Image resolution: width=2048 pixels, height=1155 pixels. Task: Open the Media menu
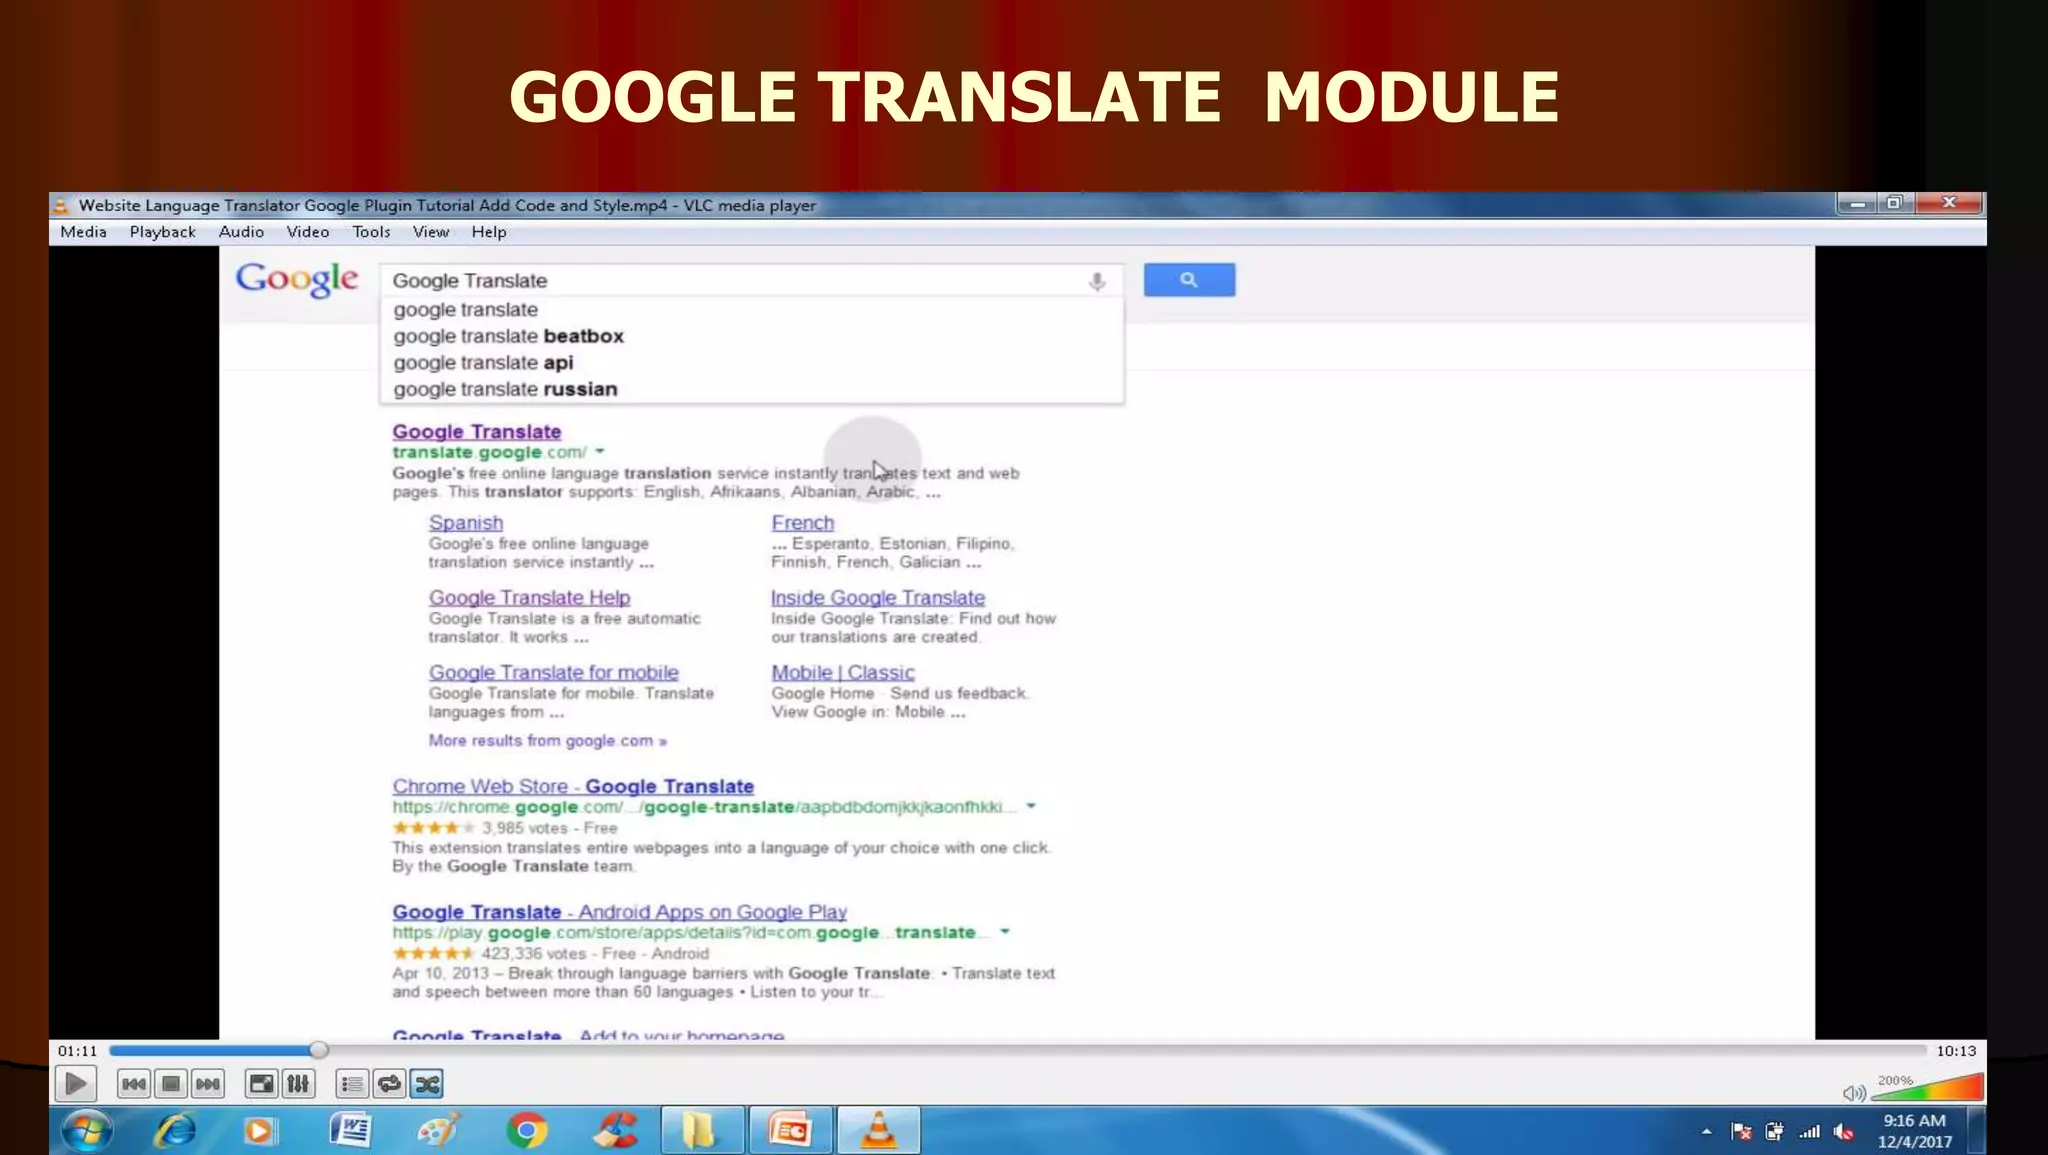tap(83, 232)
